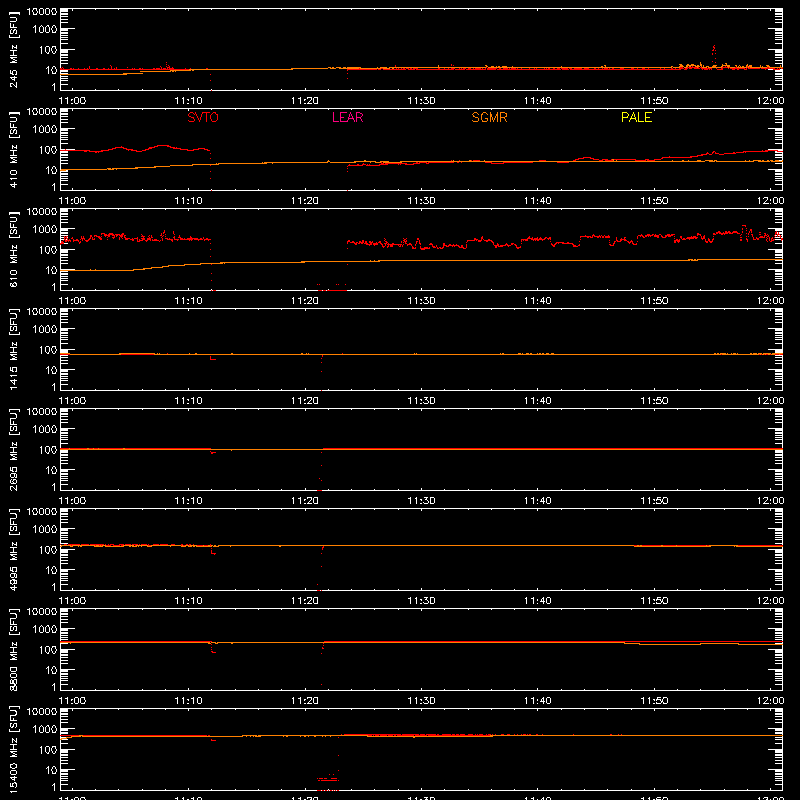The height and width of the screenshot is (800, 800).
Task: Select the 410 MHz [SFU] axis label
Action: pyautogui.click(x=14, y=149)
